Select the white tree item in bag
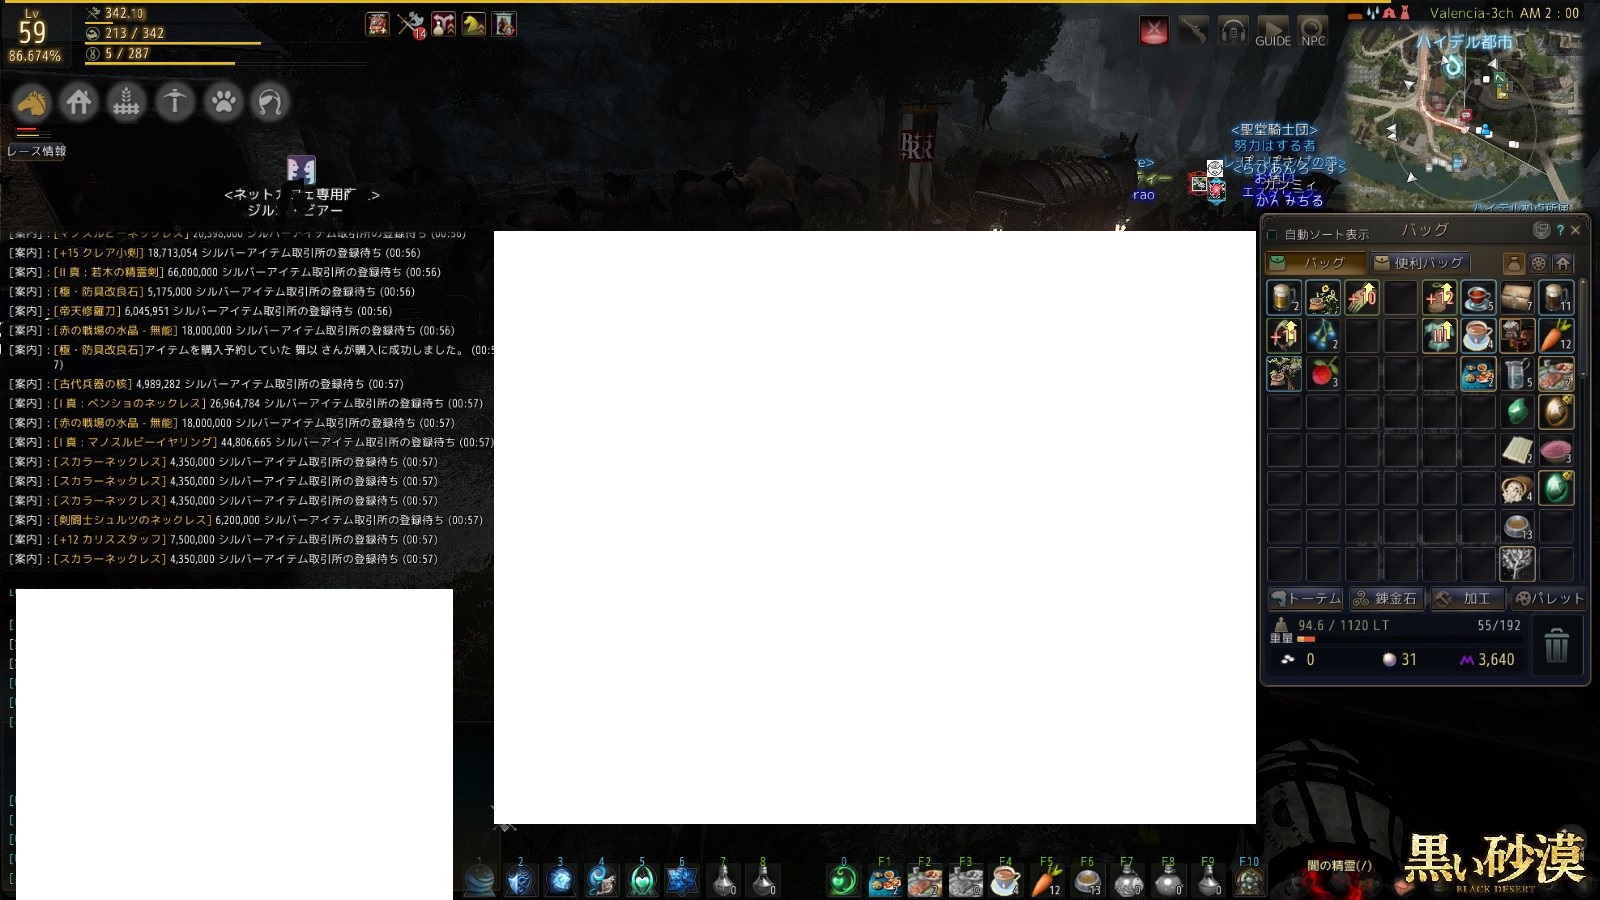Image resolution: width=1600 pixels, height=900 pixels. (1517, 563)
